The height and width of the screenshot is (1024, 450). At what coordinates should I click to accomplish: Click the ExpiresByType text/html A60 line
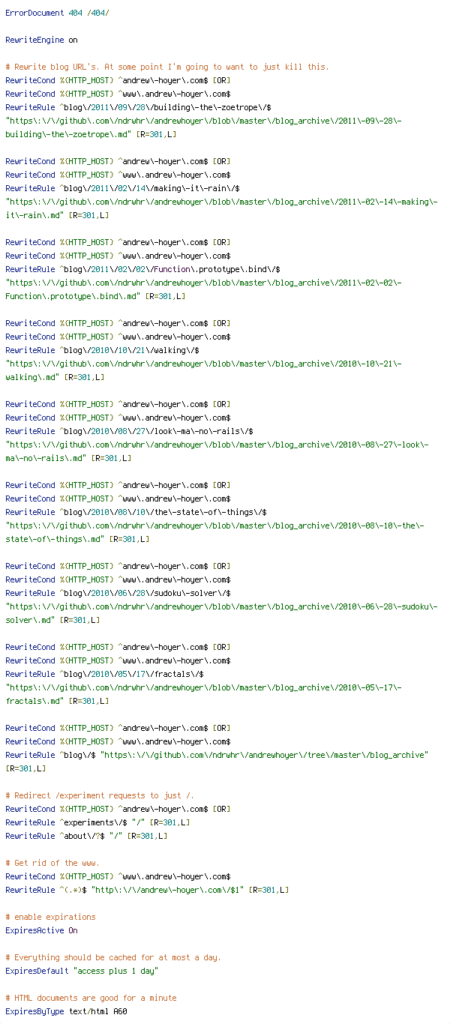click(x=66, y=1012)
